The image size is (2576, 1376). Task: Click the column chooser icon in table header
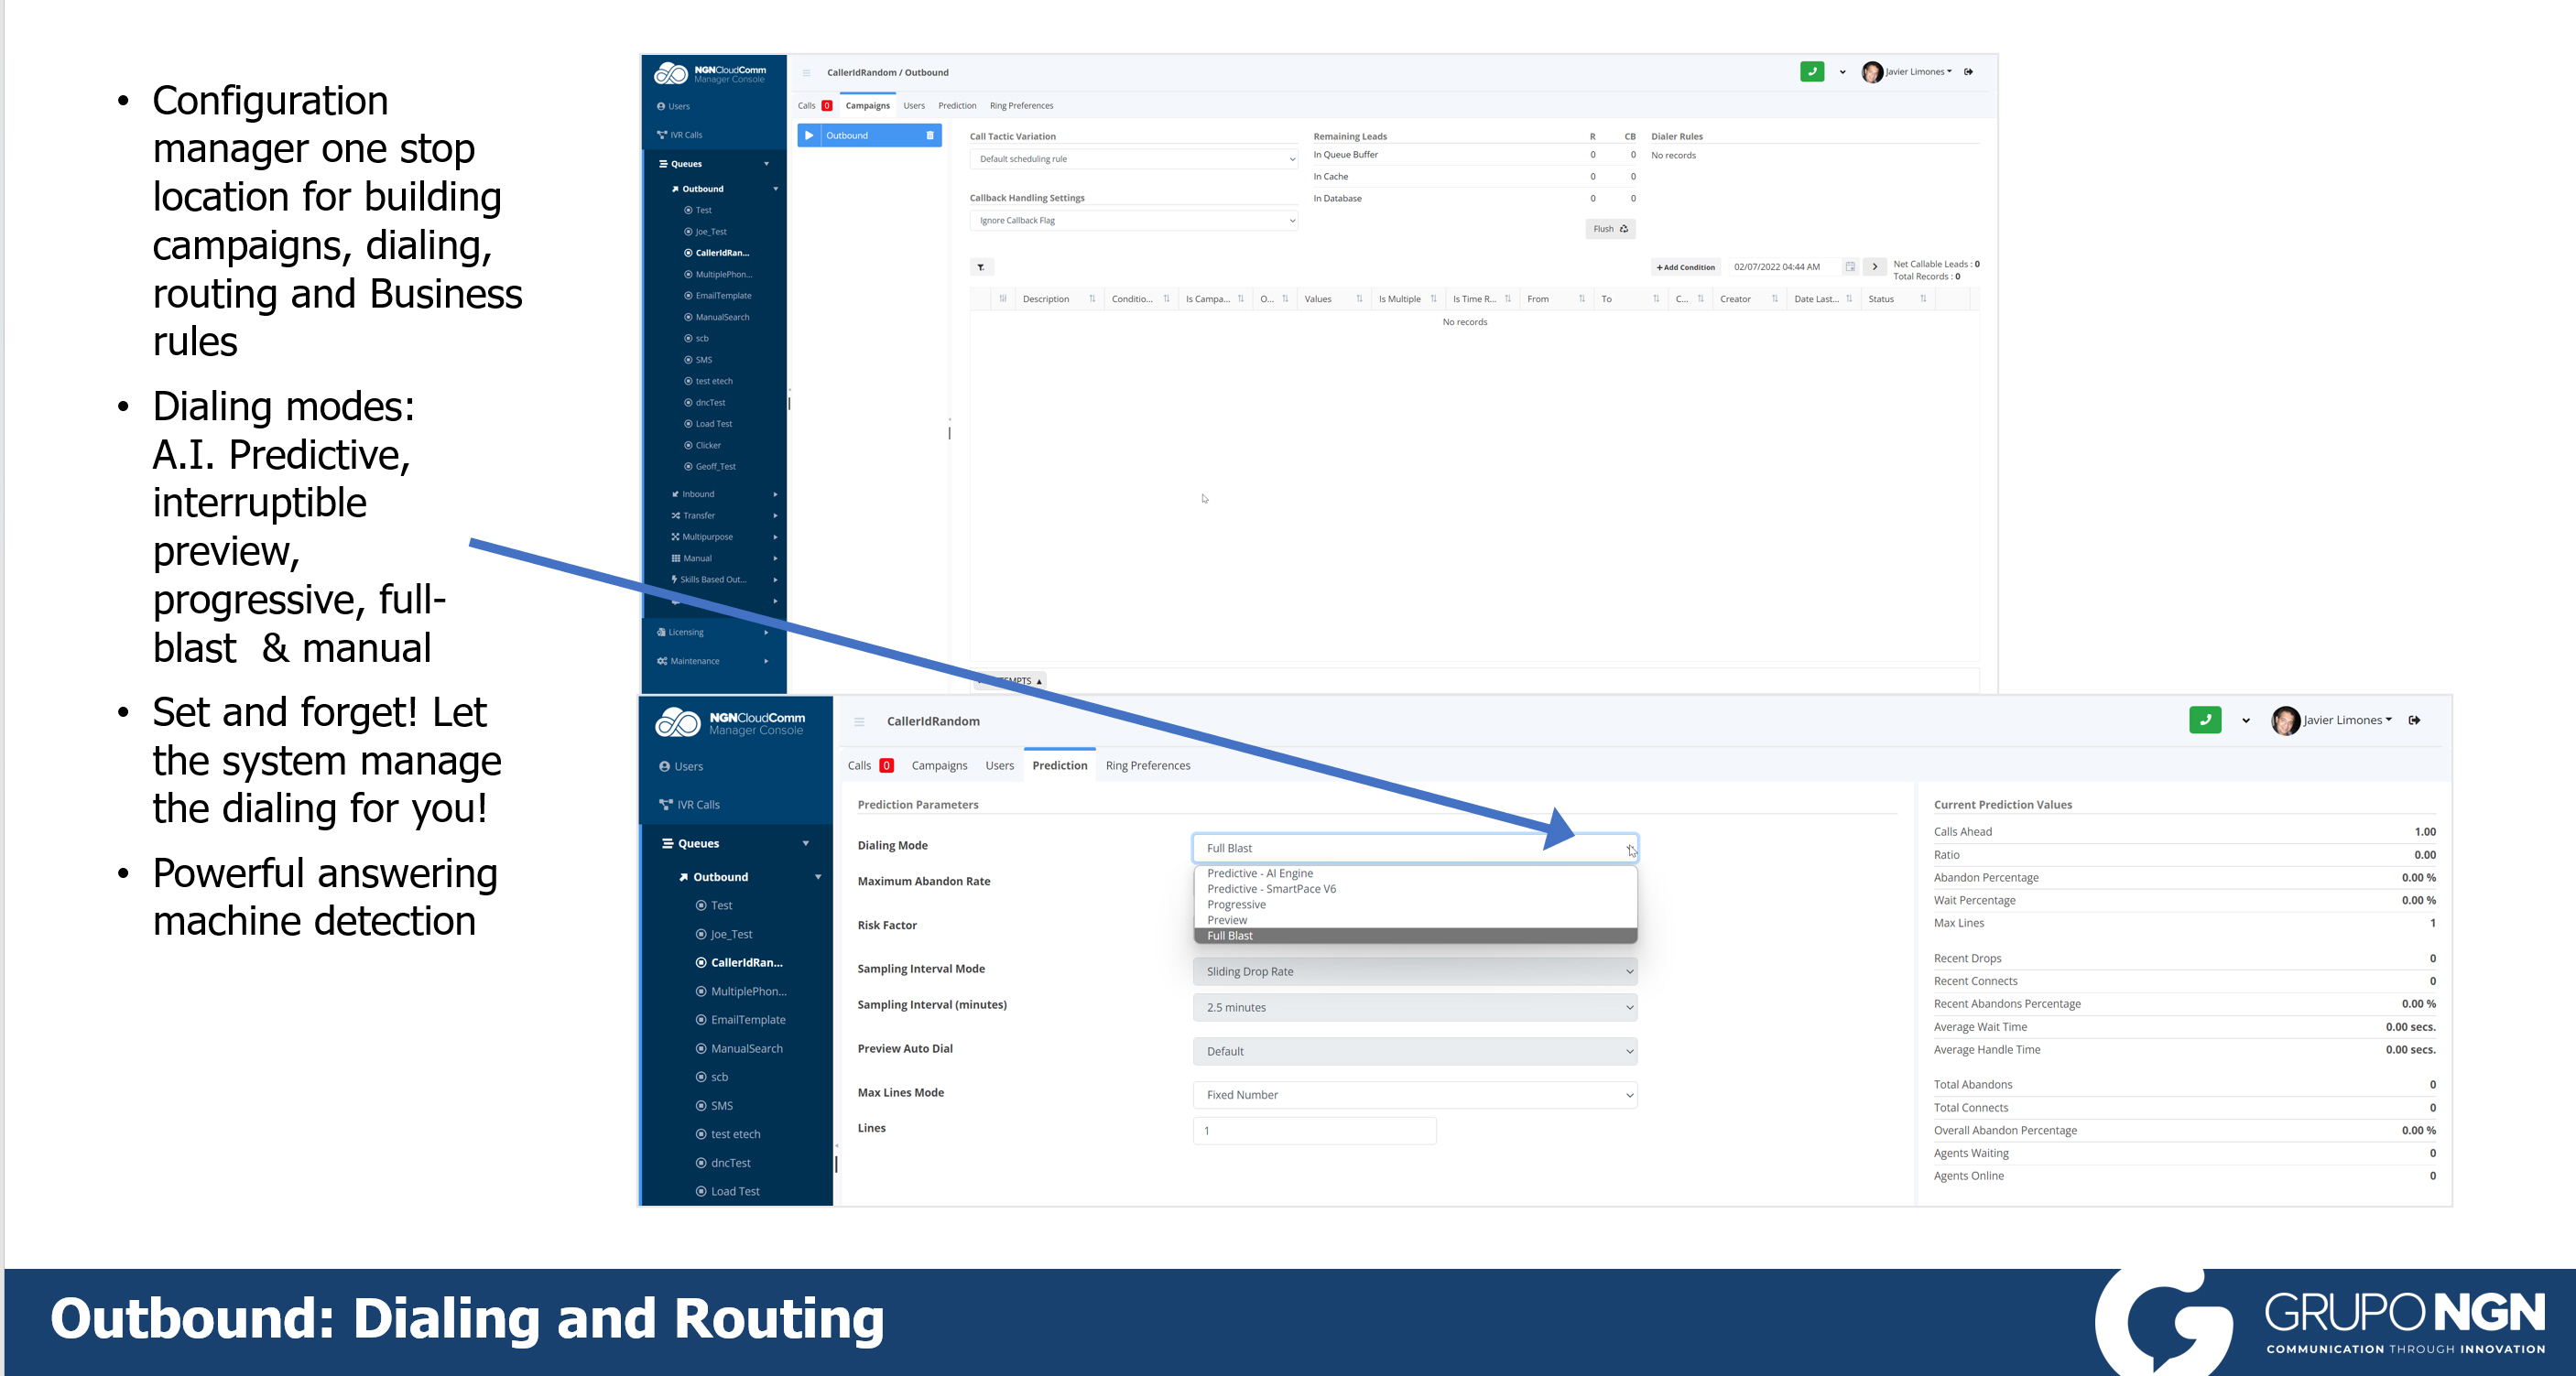[1002, 299]
